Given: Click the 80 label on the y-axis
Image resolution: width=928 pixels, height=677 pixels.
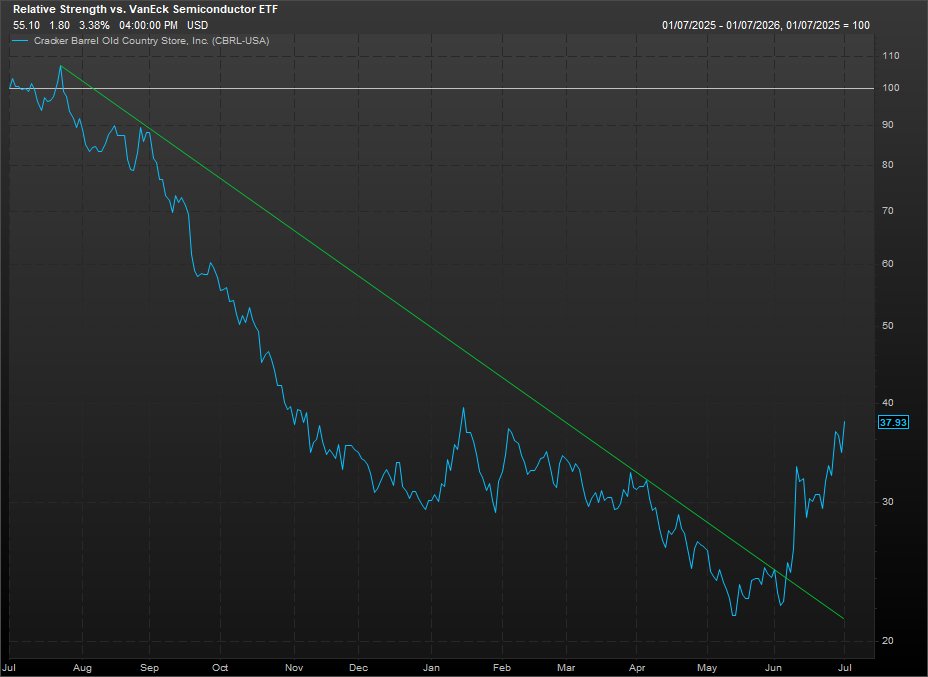Looking at the screenshot, I should click(x=887, y=165).
